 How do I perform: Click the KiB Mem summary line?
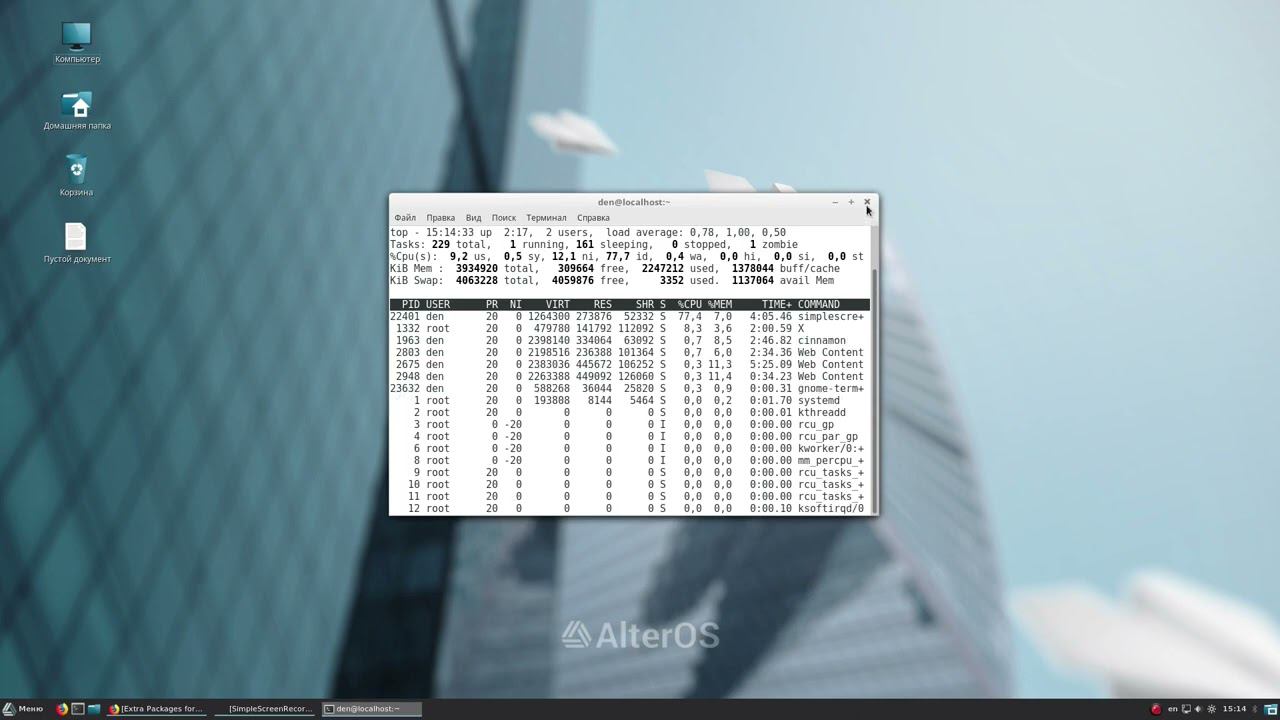[x=615, y=268]
